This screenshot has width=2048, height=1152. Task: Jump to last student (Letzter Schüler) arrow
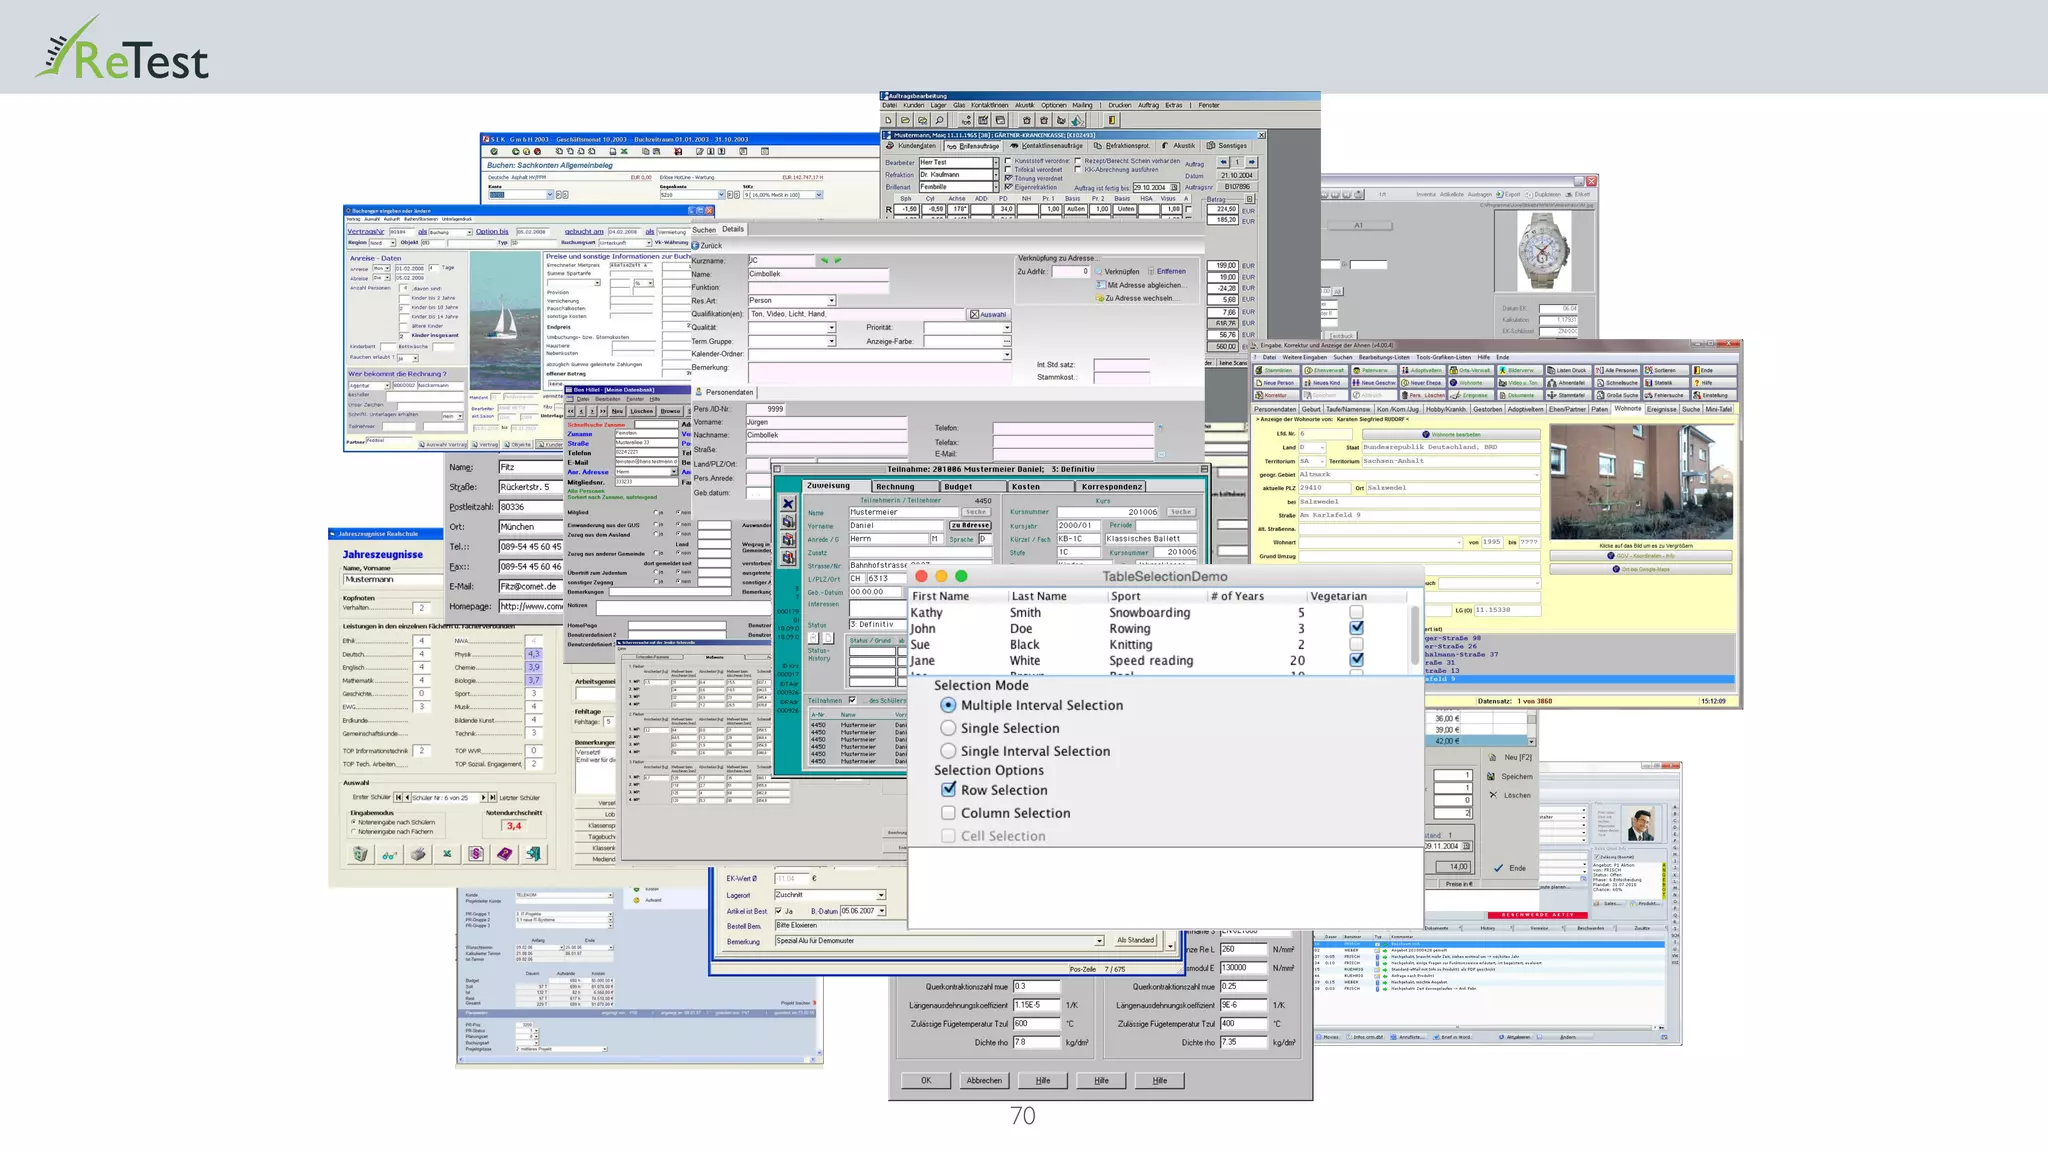tap(492, 797)
